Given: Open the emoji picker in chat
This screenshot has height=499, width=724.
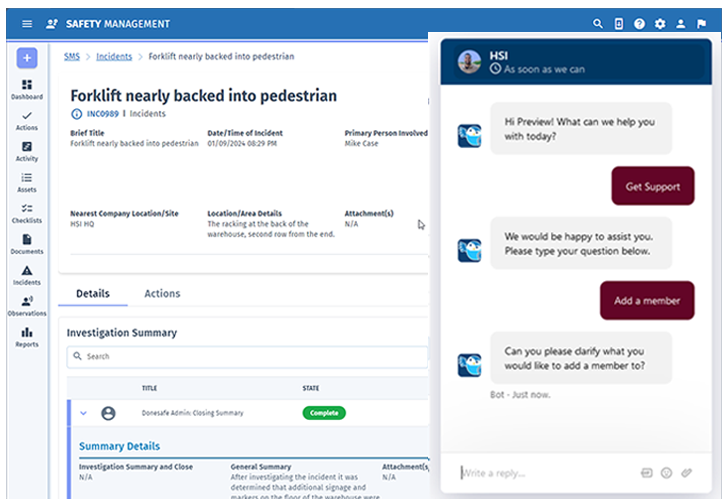Looking at the screenshot, I should [x=666, y=472].
